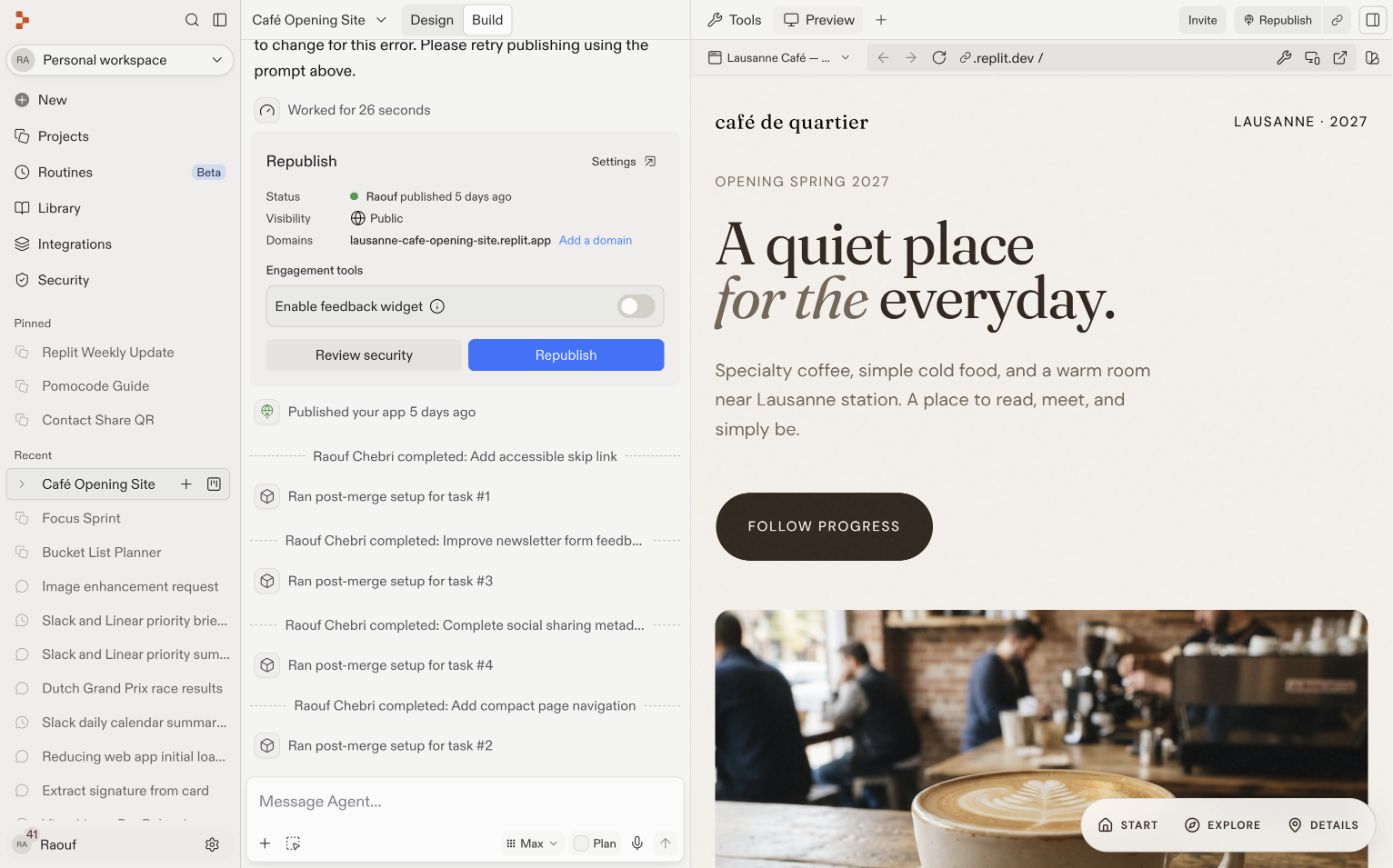Click DETAILS in the preview navigation
This screenshot has height=868, width=1393.
tap(1323, 825)
